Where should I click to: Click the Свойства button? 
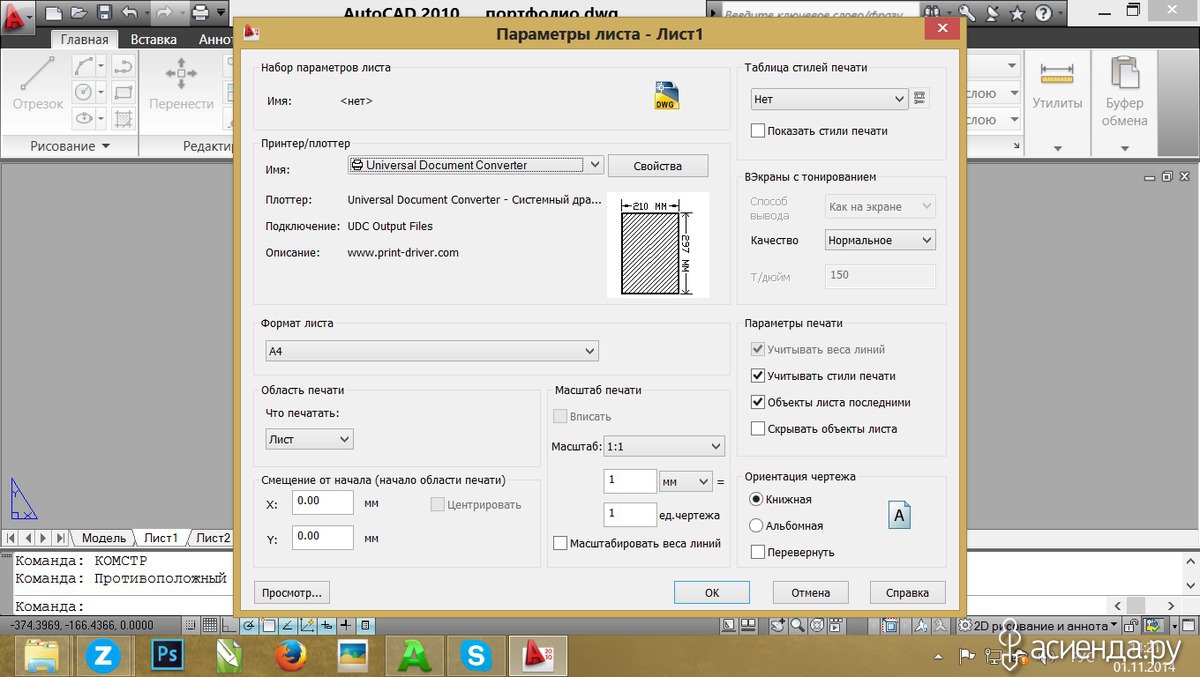click(658, 166)
